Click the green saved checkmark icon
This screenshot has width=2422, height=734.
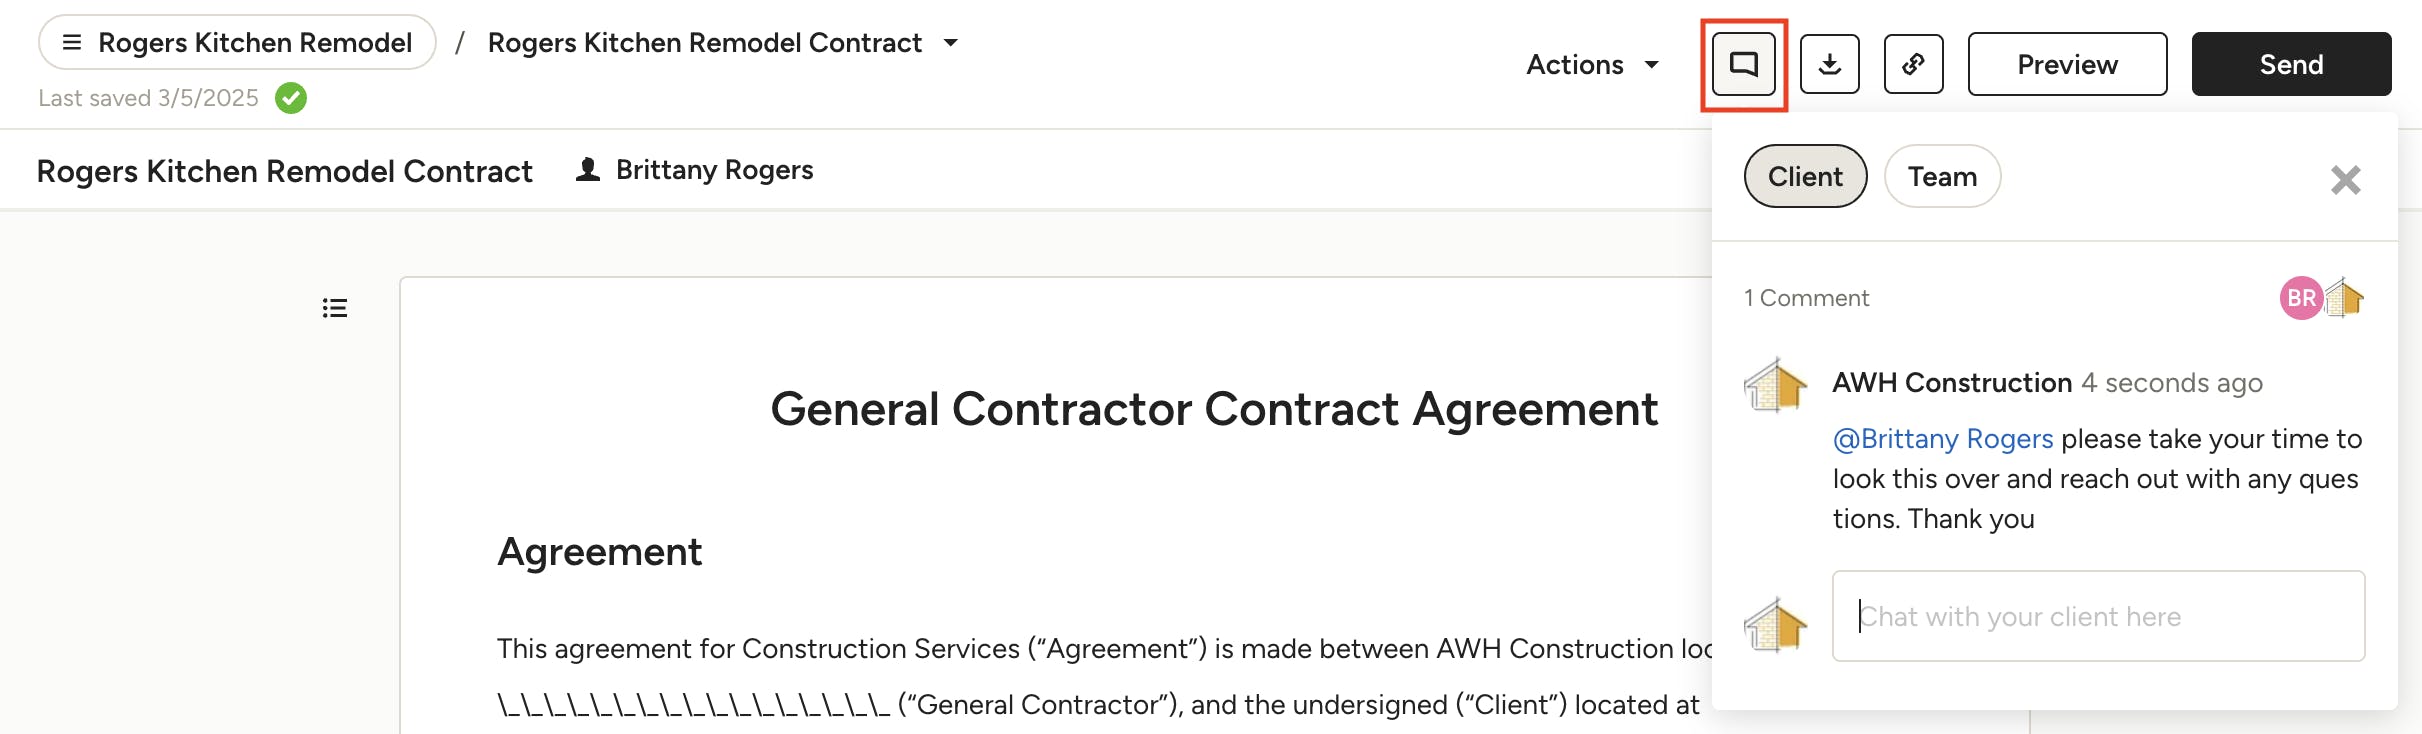click(291, 98)
